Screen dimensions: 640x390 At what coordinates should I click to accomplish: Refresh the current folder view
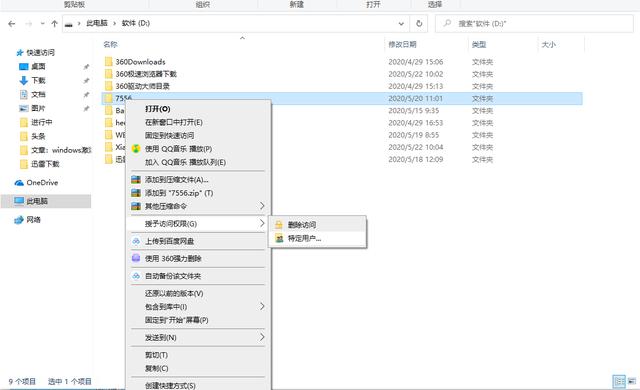pyautogui.click(x=419, y=24)
